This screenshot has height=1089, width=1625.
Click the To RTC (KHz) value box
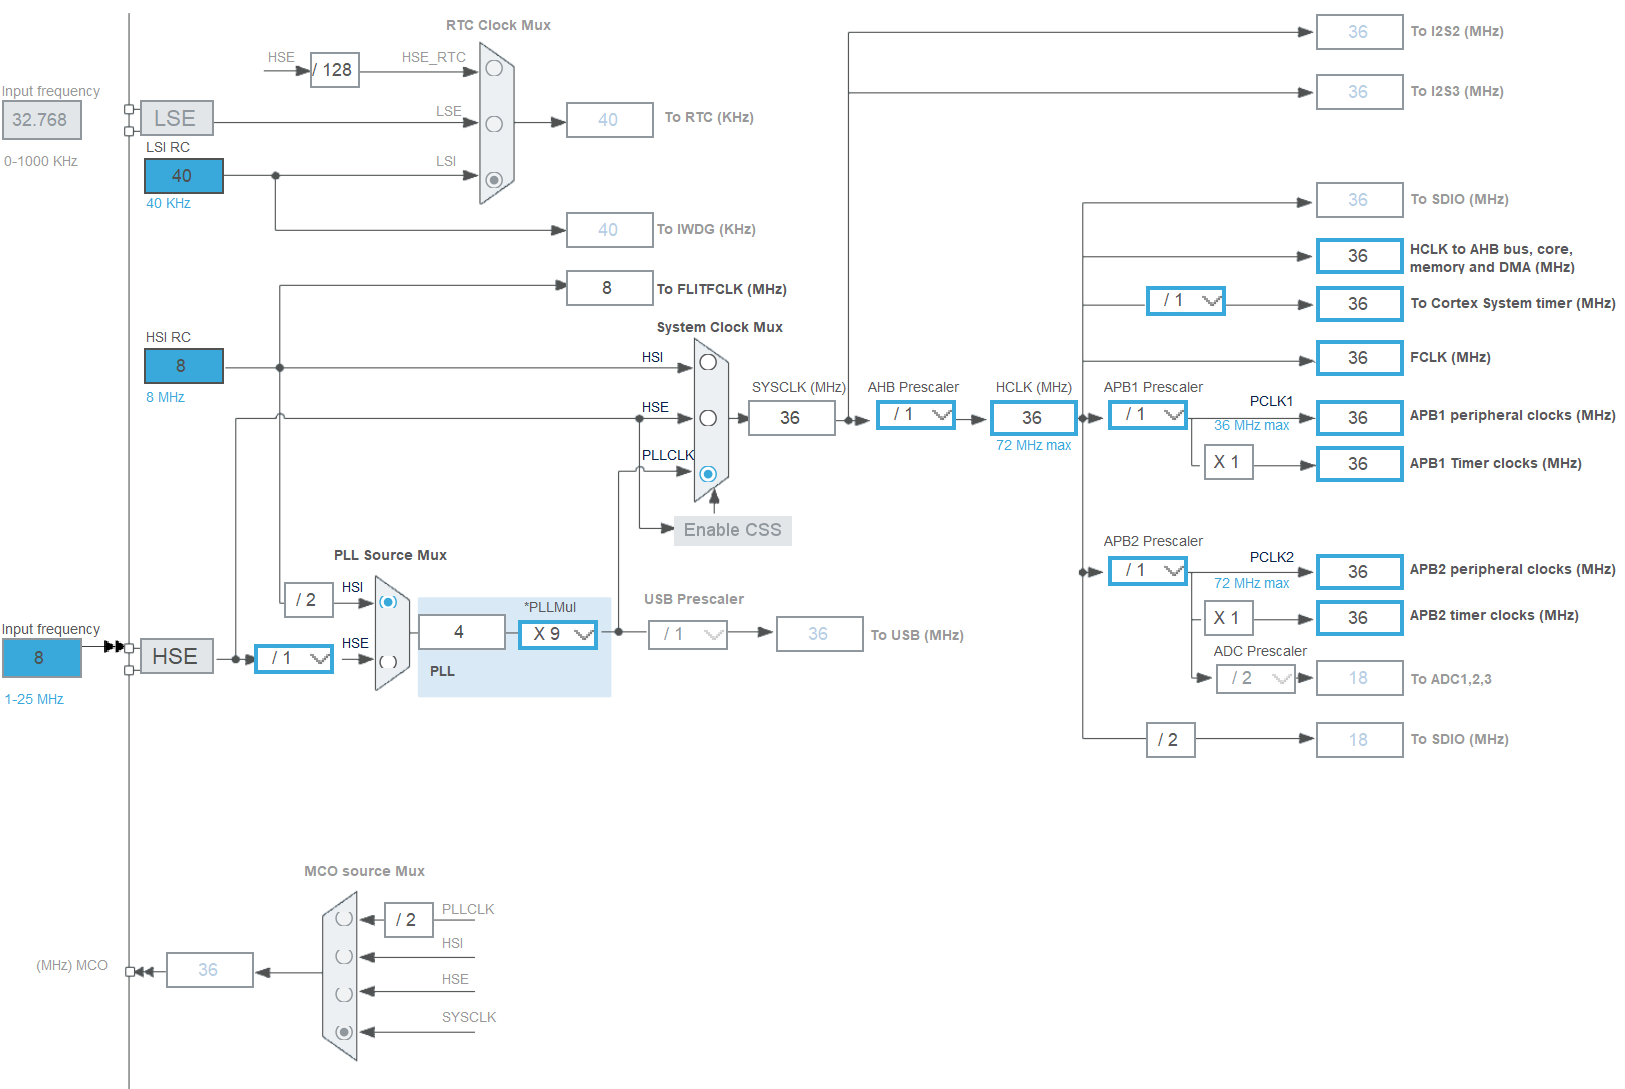pyautogui.click(x=609, y=120)
